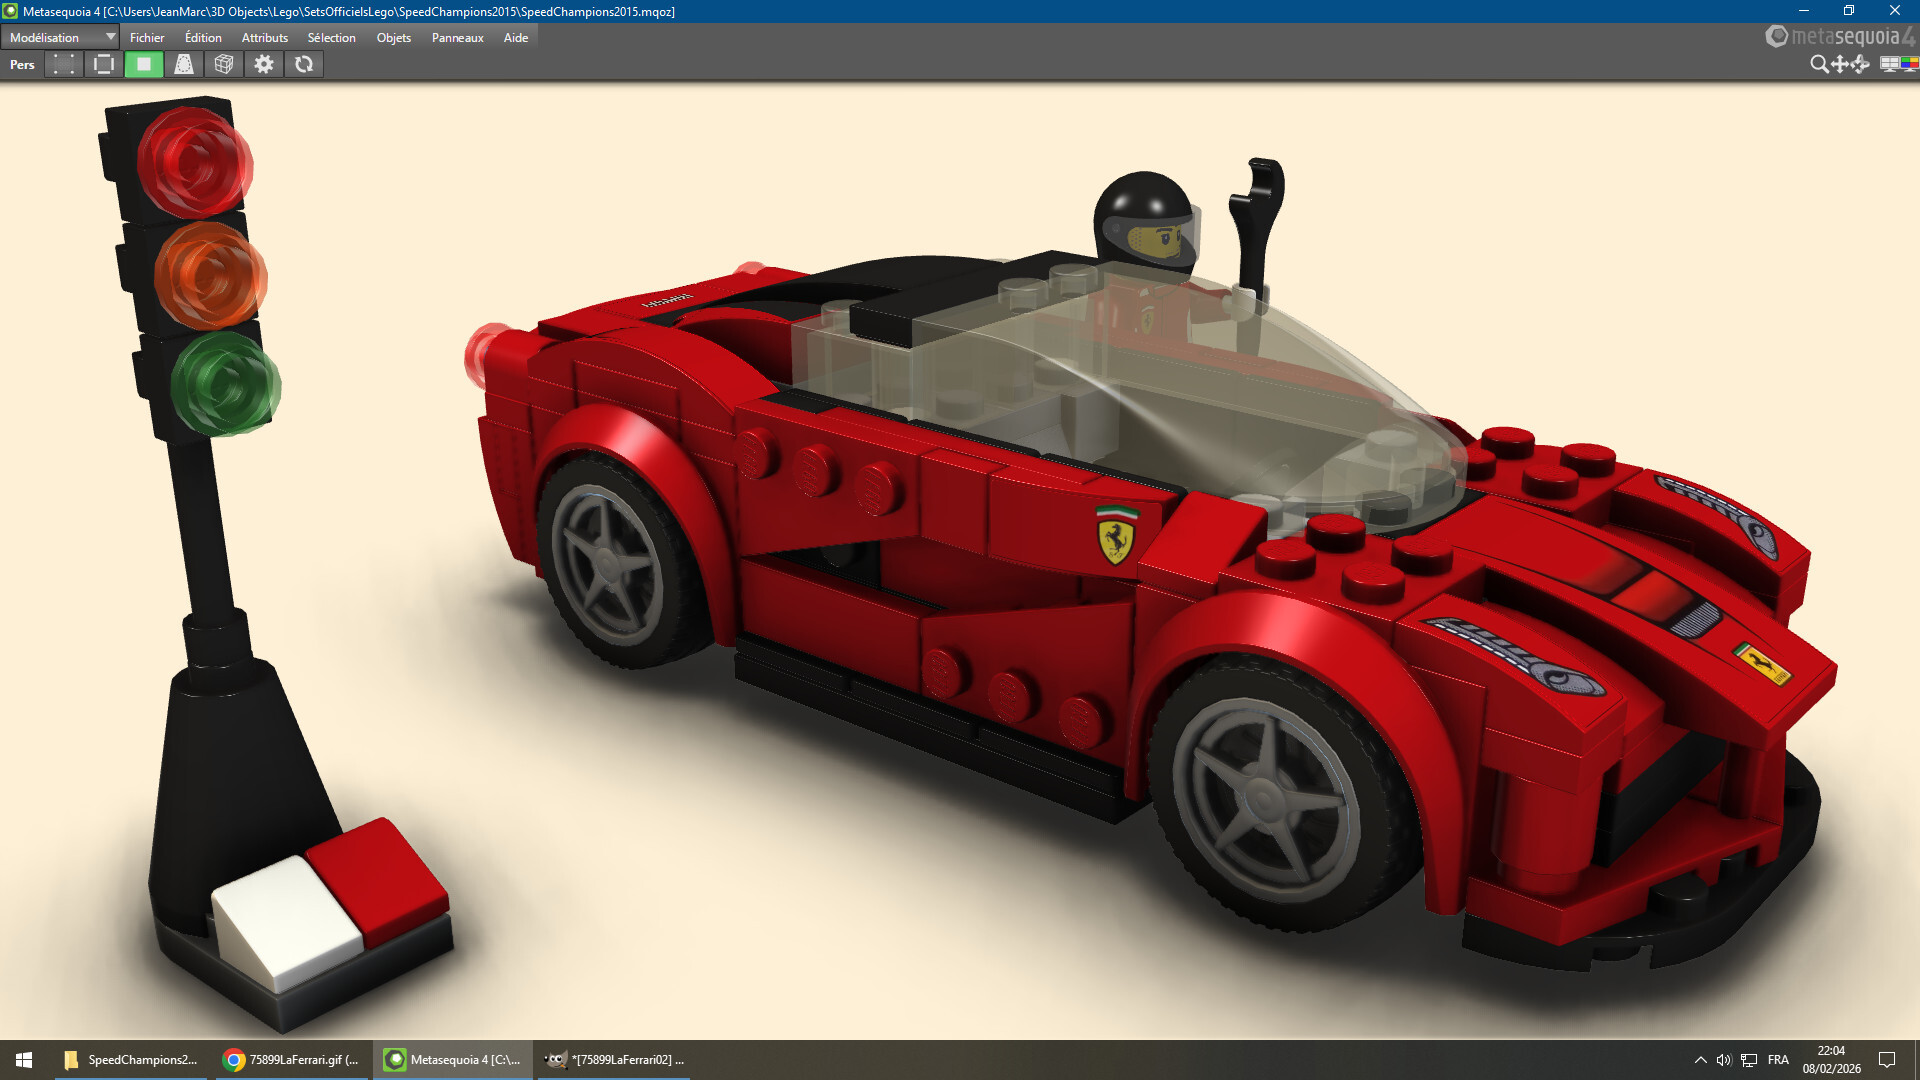Open view settings gear icon
The height and width of the screenshot is (1080, 1920).
(264, 64)
